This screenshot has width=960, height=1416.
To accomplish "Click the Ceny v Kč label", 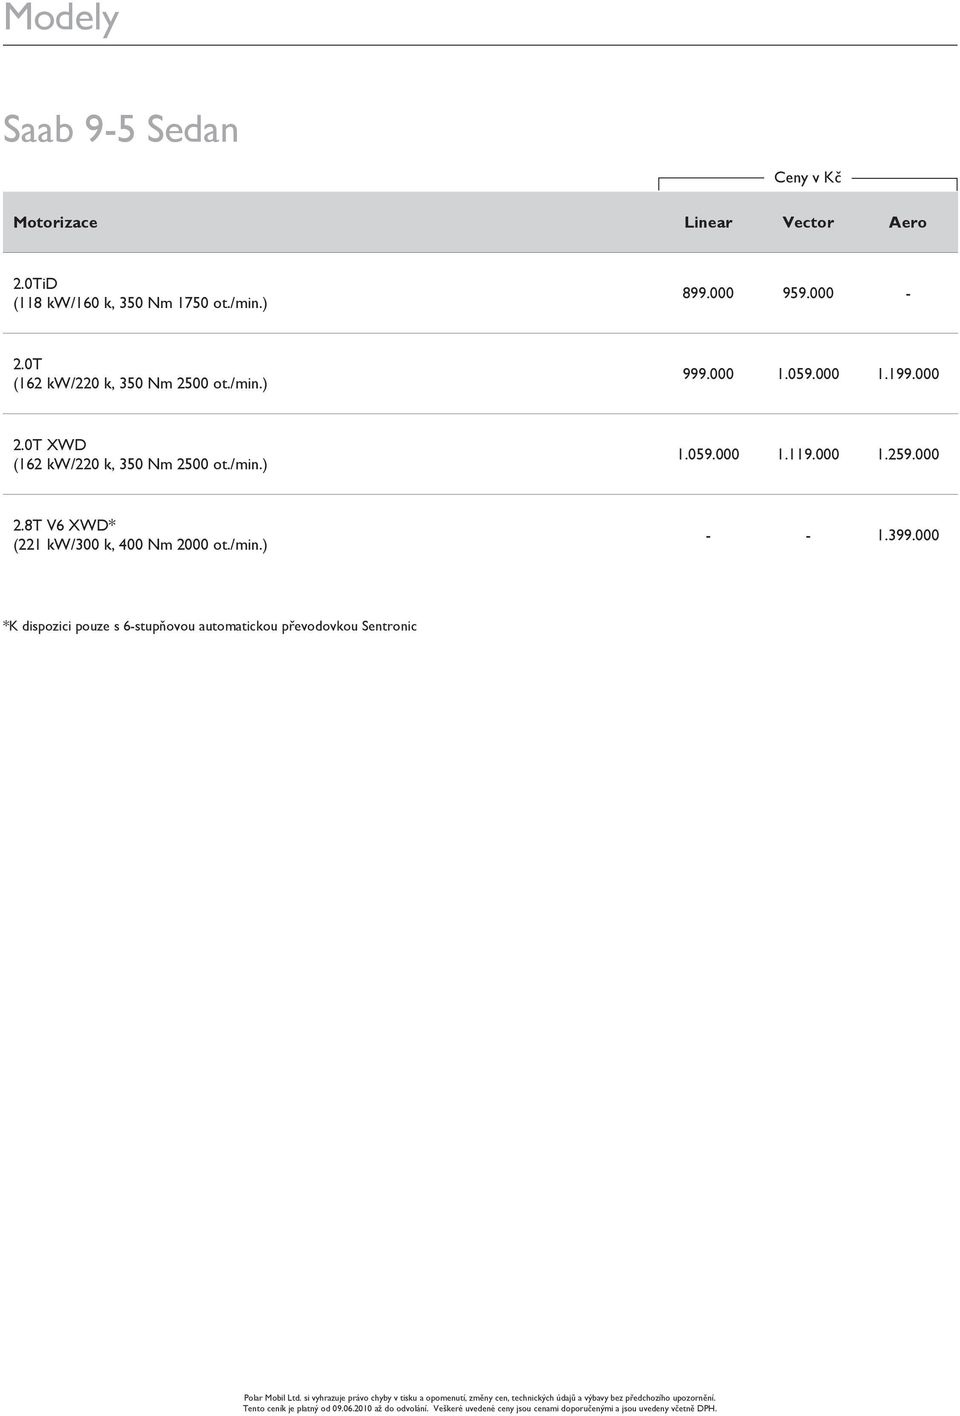I will coord(808,177).
